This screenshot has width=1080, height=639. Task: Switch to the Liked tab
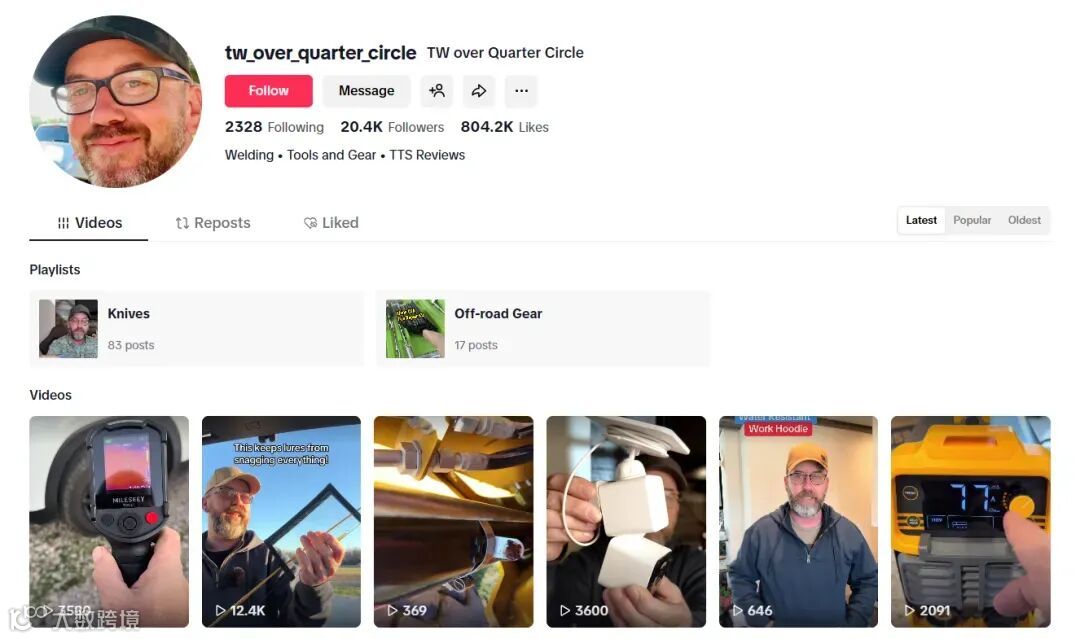331,223
